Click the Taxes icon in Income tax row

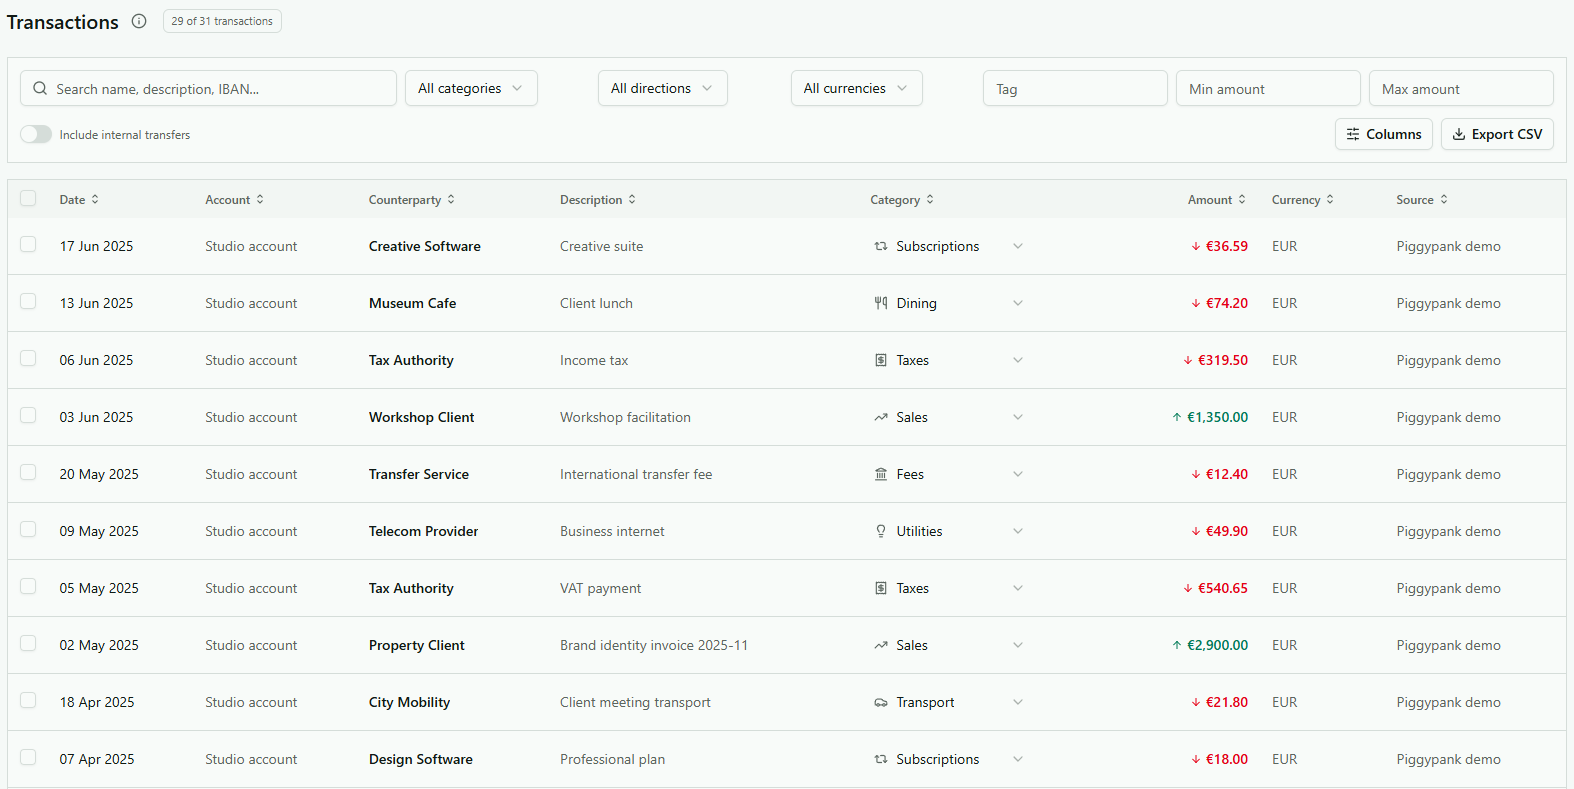pyautogui.click(x=881, y=360)
